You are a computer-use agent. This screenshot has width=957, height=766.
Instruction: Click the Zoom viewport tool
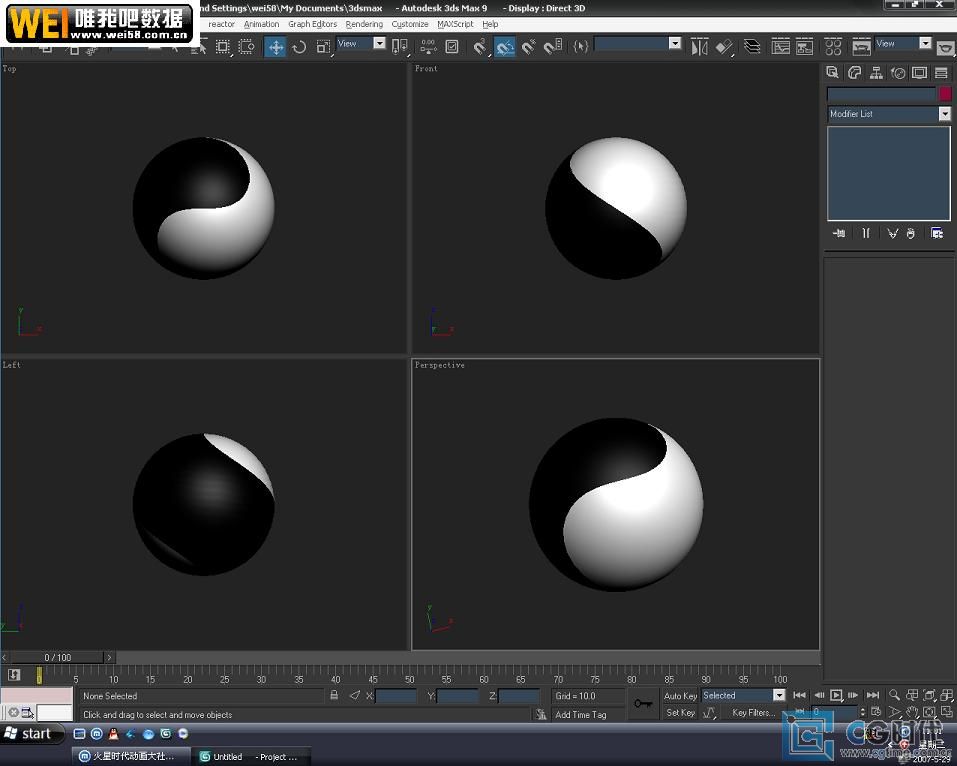pyautogui.click(x=894, y=695)
